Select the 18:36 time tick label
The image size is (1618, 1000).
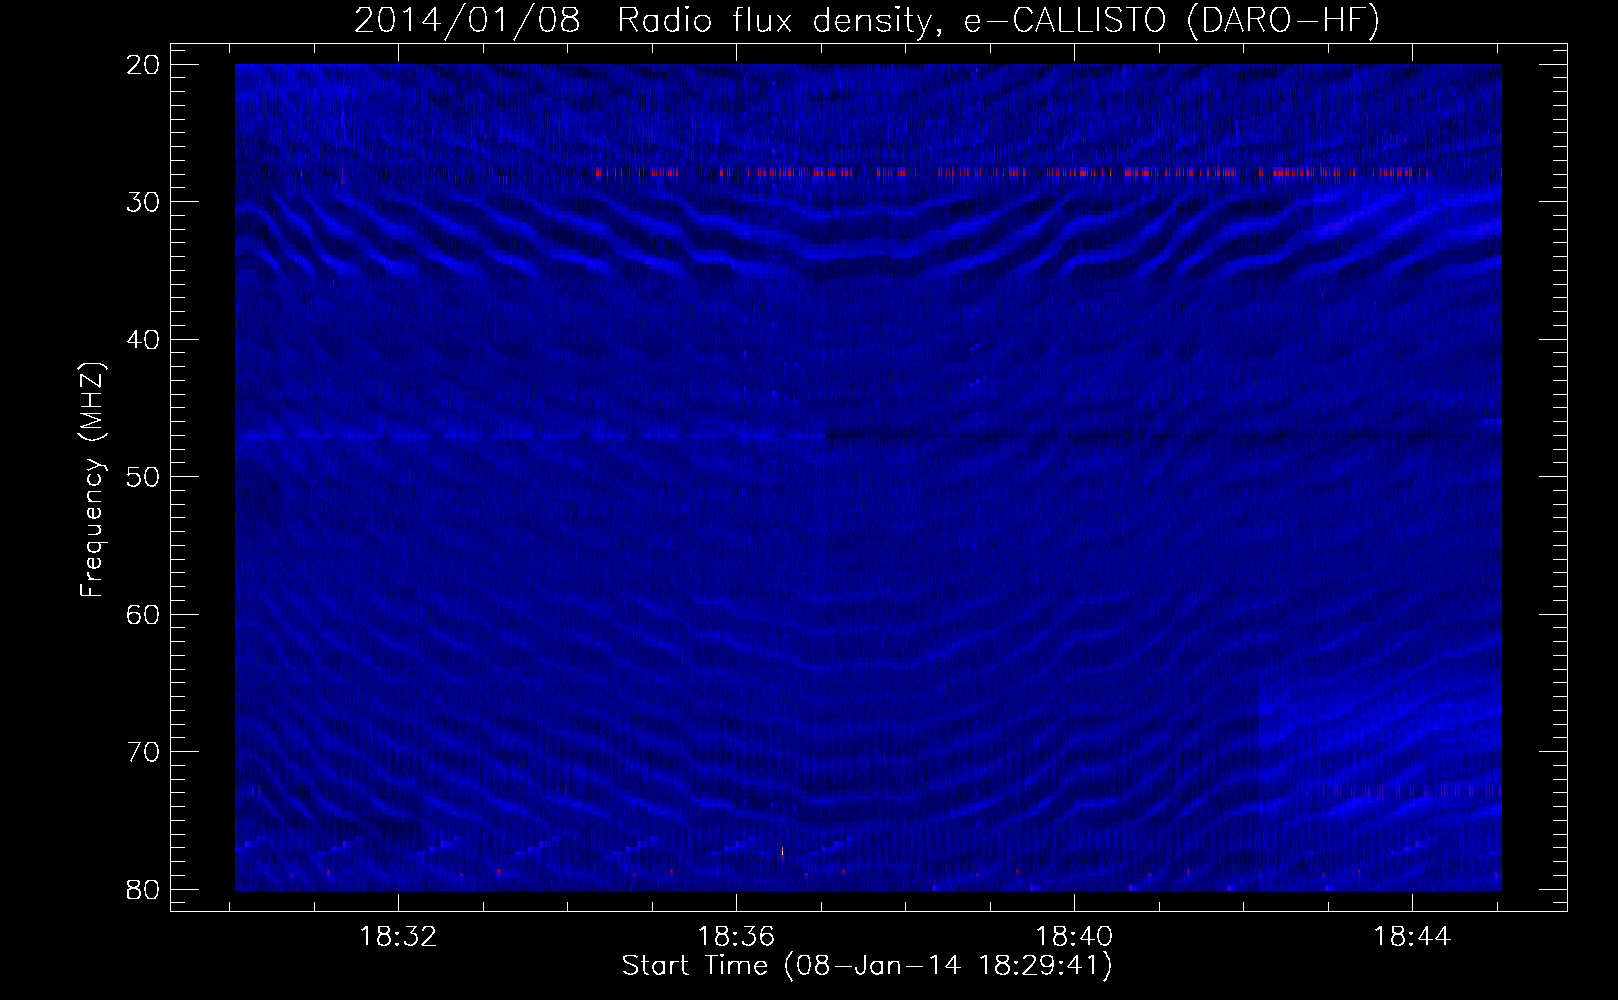click(x=736, y=937)
